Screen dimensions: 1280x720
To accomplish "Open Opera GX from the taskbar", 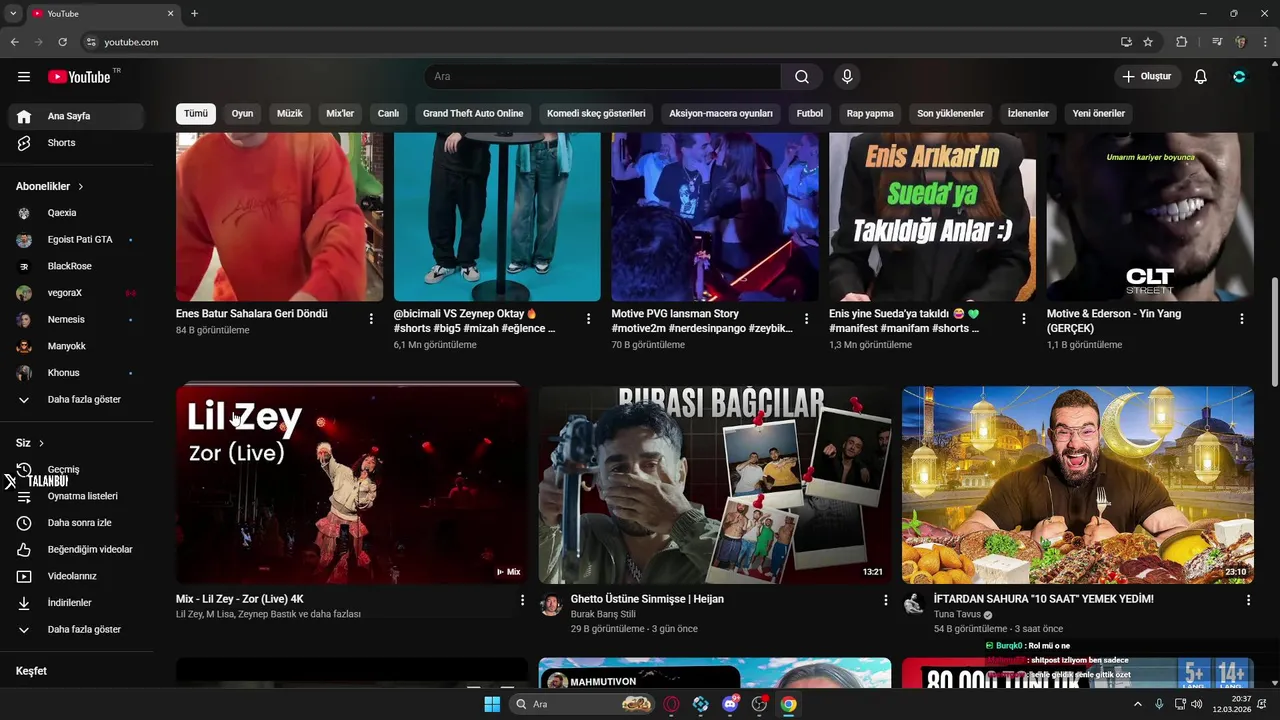I will pyautogui.click(x=671, y=704).
